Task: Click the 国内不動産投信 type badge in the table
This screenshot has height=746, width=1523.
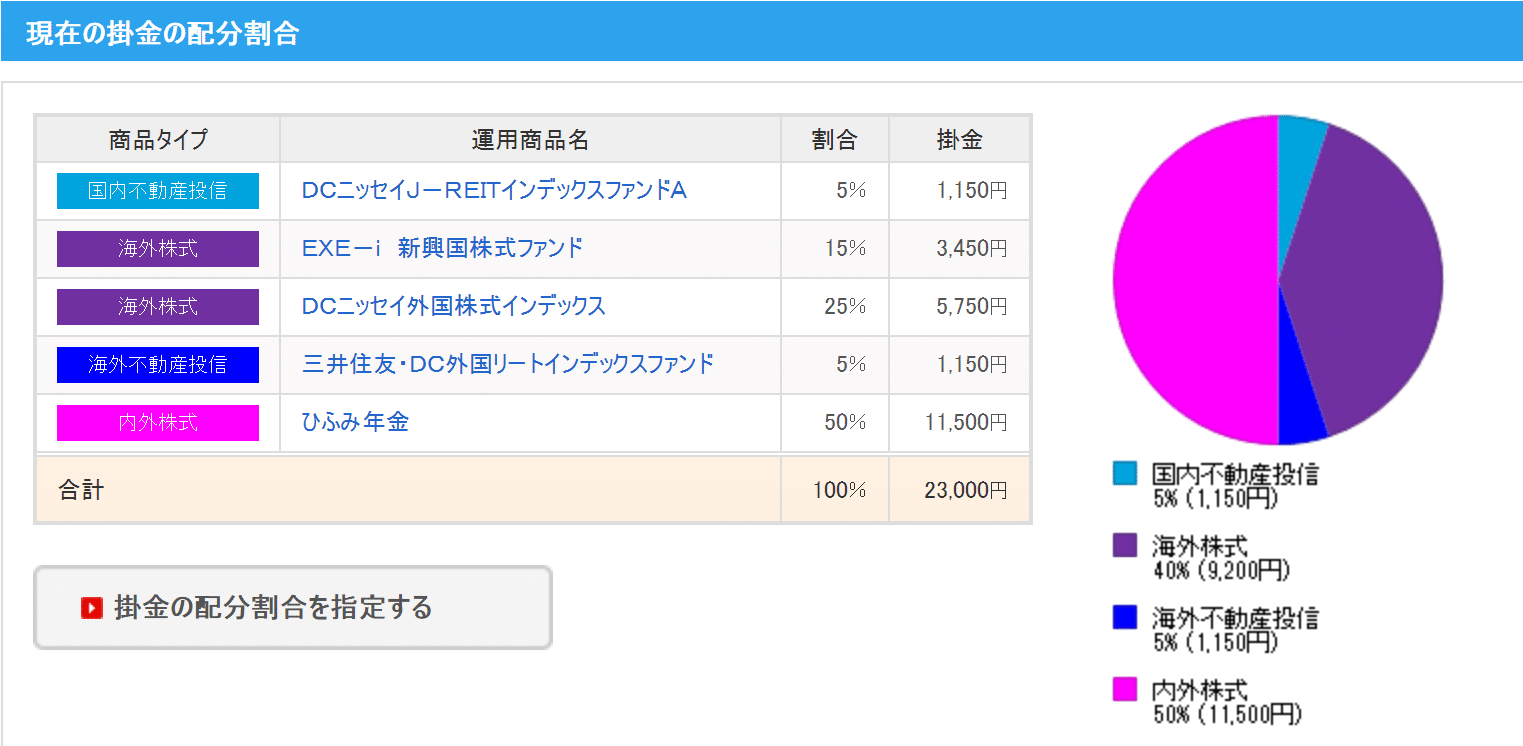Action: click(158, 191)
